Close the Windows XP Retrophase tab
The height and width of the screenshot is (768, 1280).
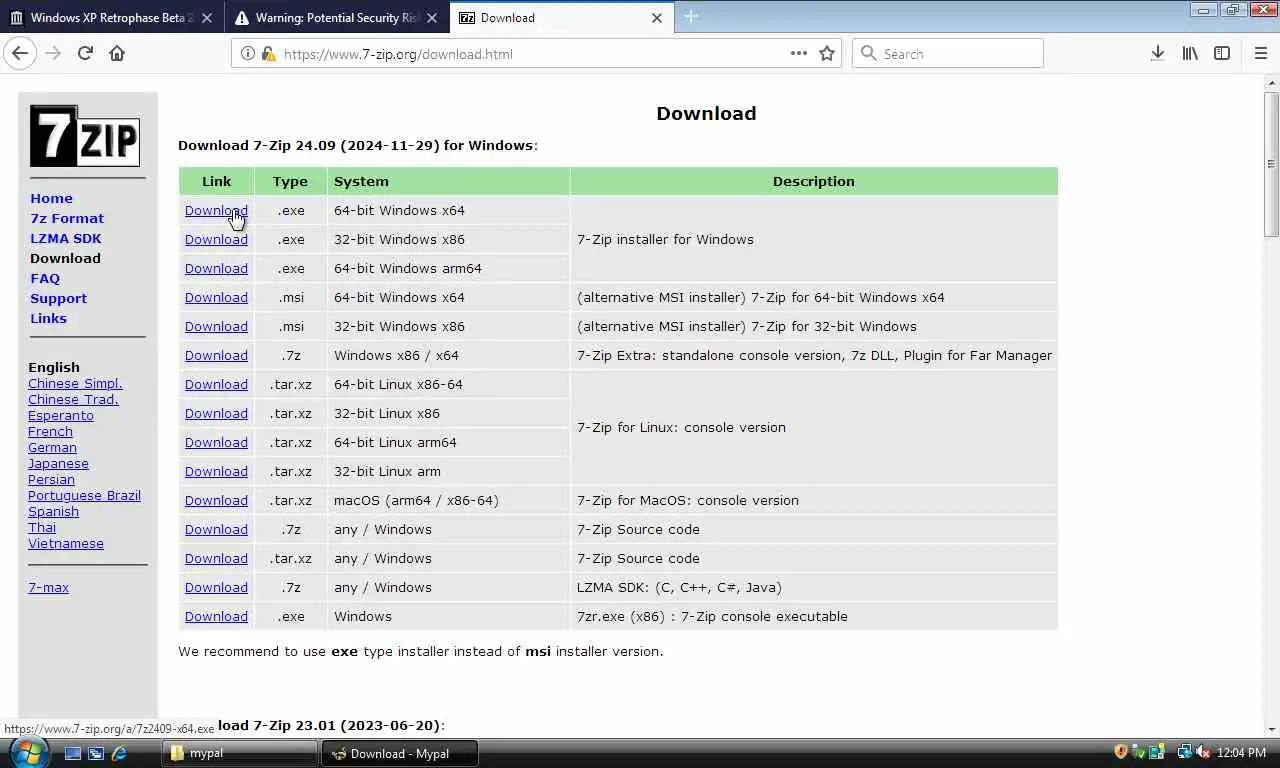click(206, 17)
